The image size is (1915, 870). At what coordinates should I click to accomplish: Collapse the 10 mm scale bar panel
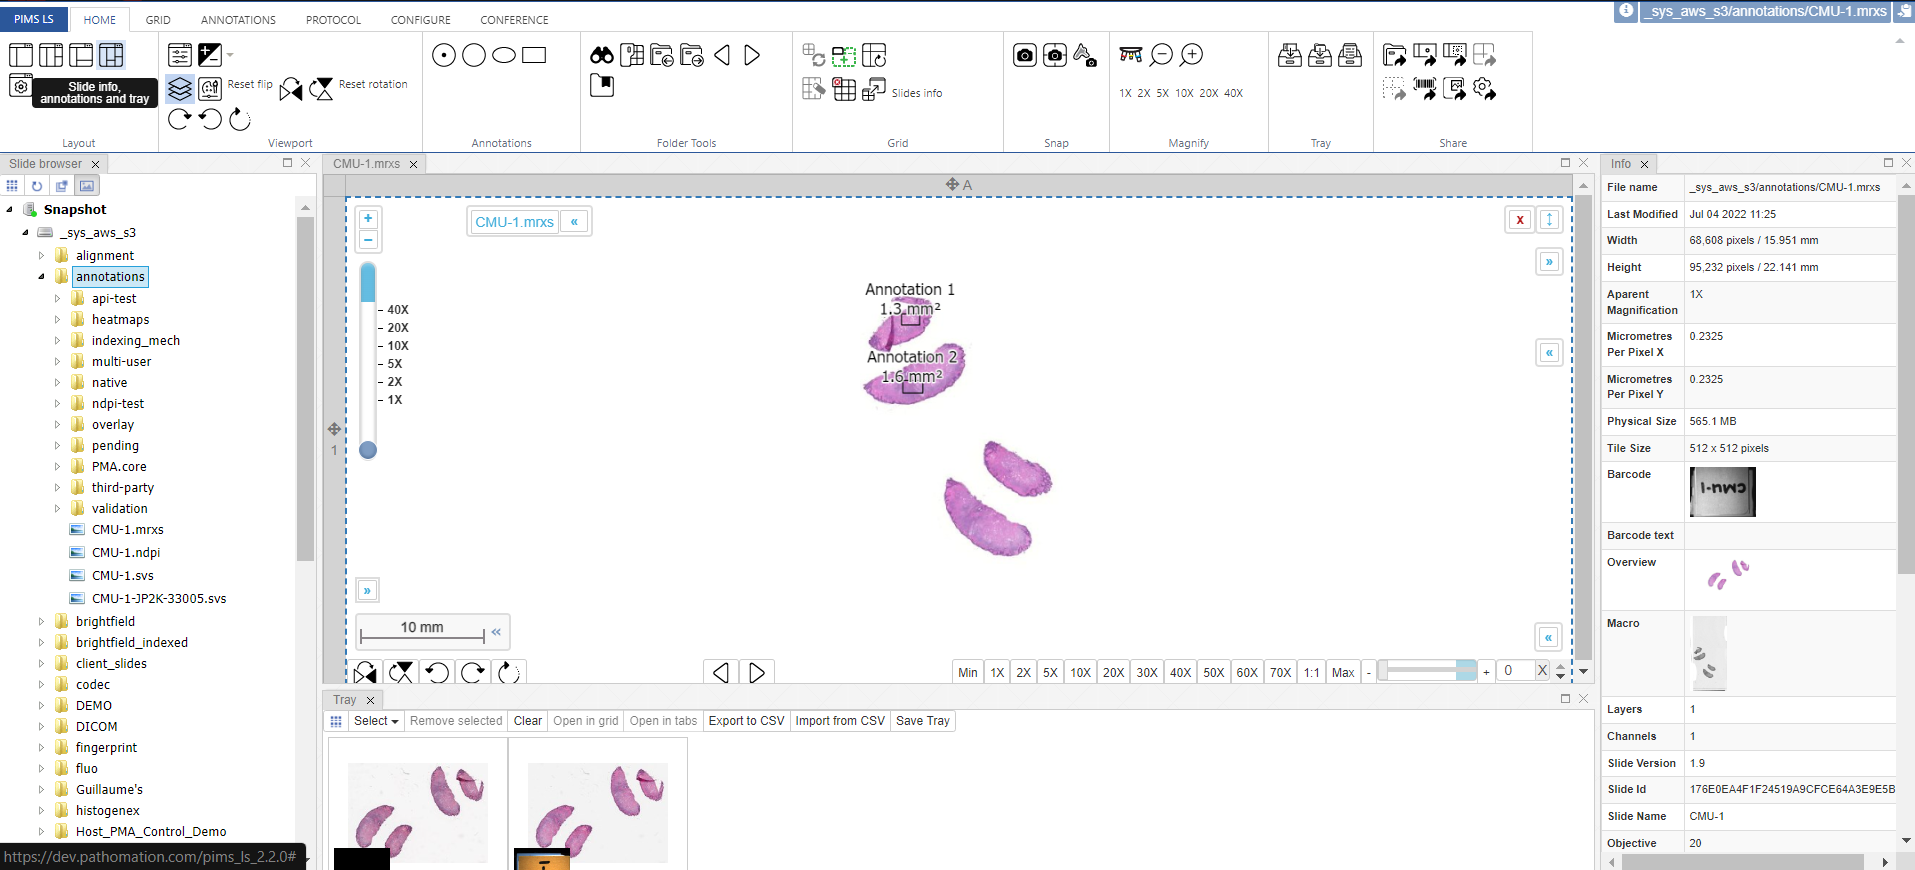coord(496,631)
